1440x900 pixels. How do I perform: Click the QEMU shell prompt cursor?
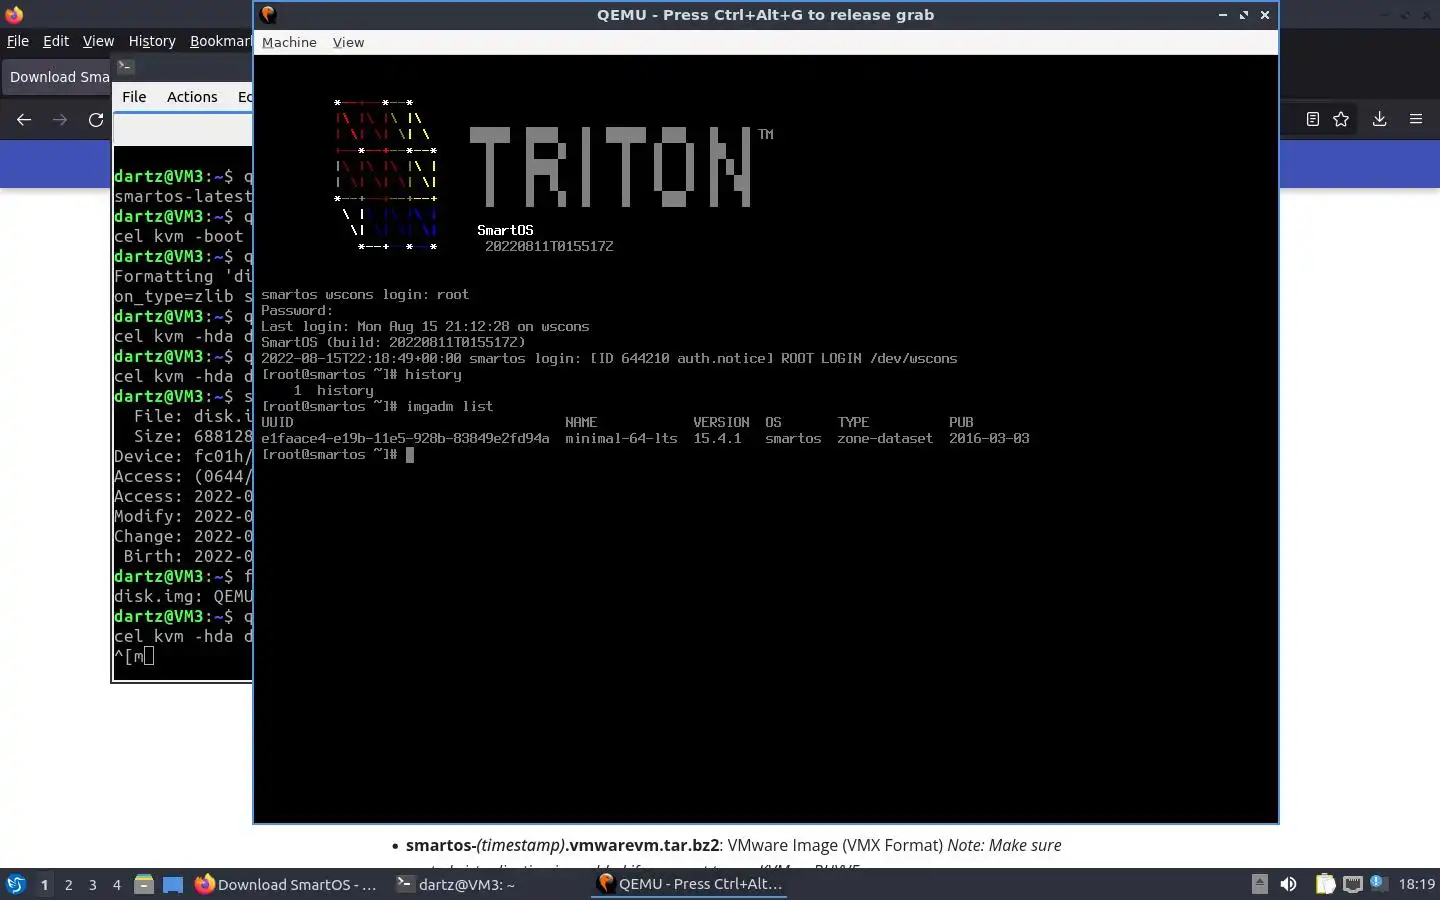pyautogui.click(x=409, y=454)
